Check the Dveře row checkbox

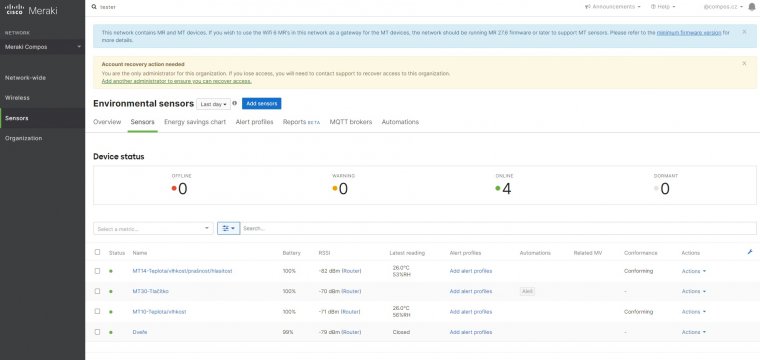(97, 332)
